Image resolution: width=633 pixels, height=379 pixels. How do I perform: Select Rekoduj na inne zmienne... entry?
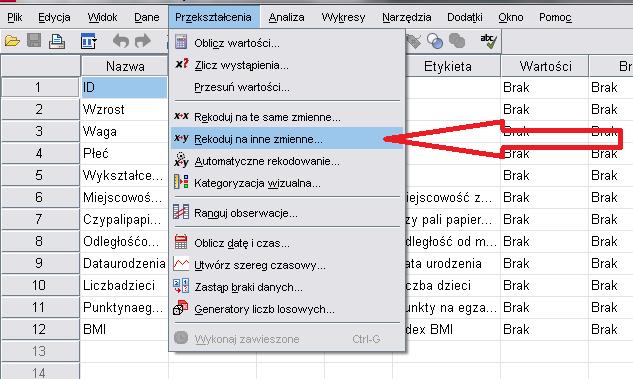pyautogui.click(x=286, y=139)
